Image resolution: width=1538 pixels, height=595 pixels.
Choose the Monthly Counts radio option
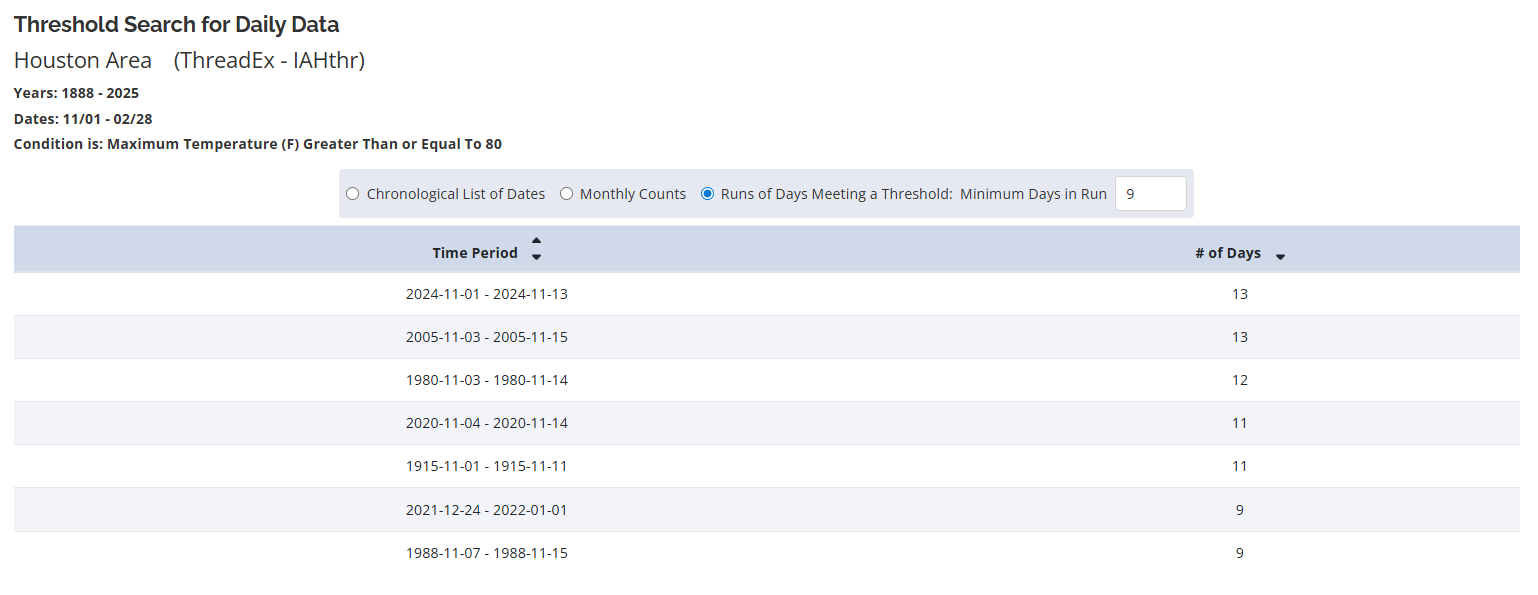coord(566,194)
